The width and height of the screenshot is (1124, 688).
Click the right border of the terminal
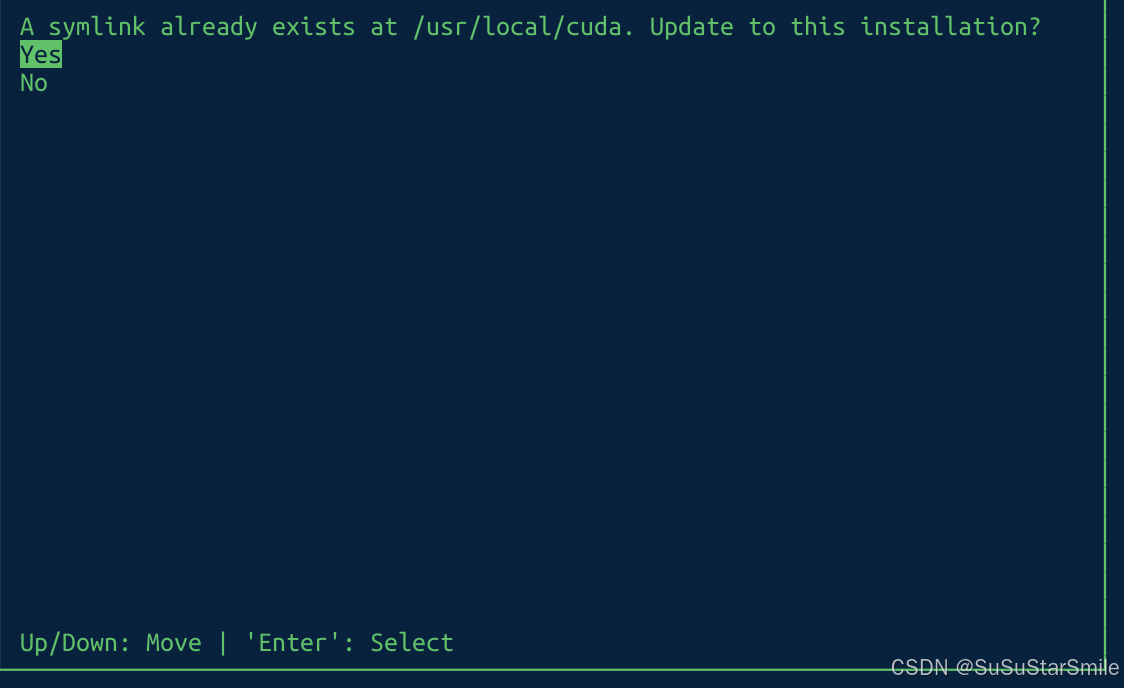pyautogui.click(x=1104, y=350)
